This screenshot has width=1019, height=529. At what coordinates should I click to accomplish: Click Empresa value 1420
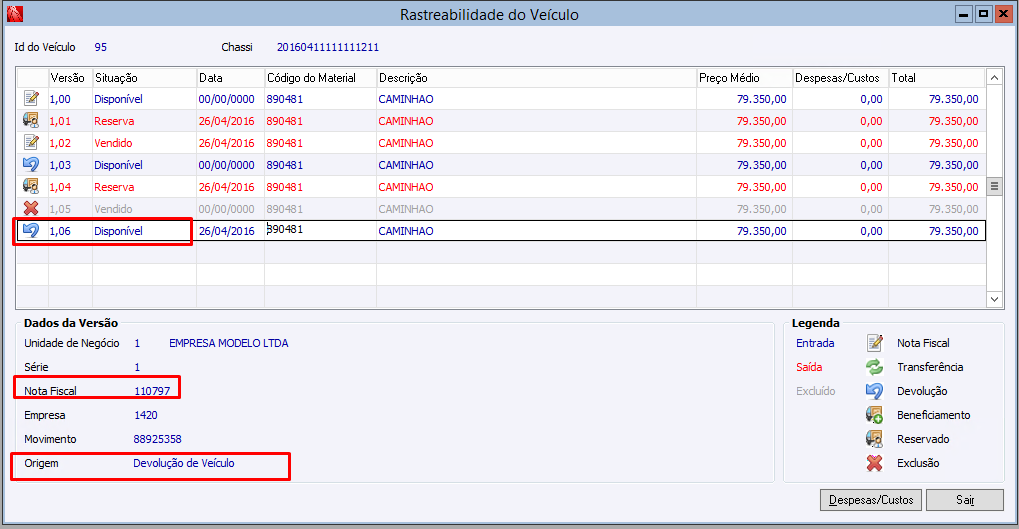click(146, 415)
